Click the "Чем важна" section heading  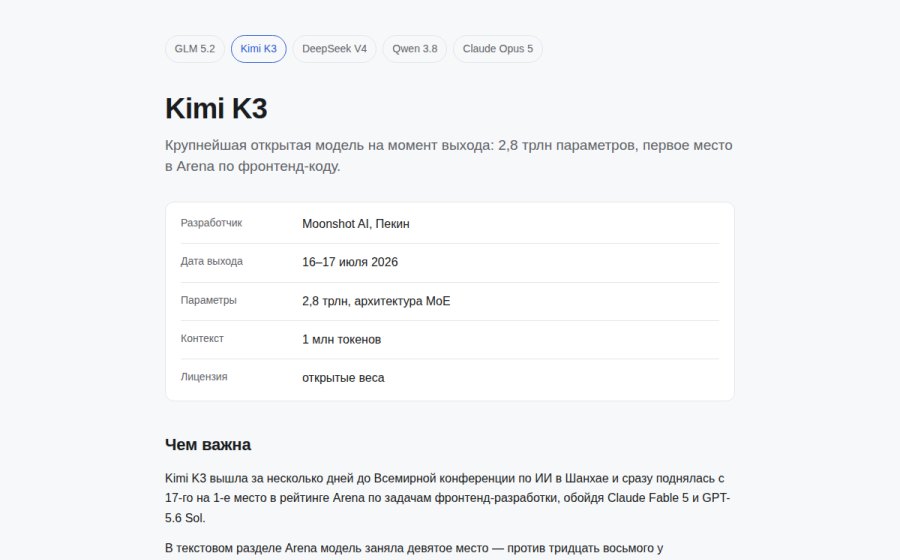[208, 445]
